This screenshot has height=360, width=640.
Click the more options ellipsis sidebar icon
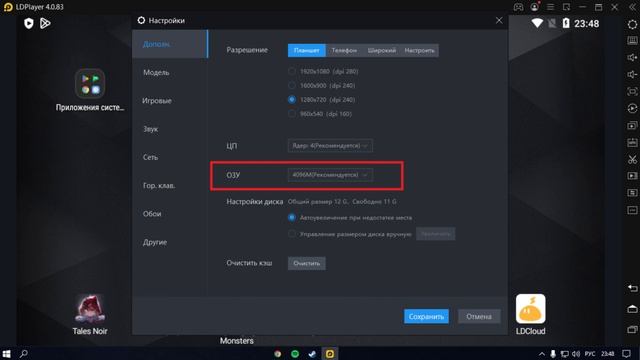point(632,210)
